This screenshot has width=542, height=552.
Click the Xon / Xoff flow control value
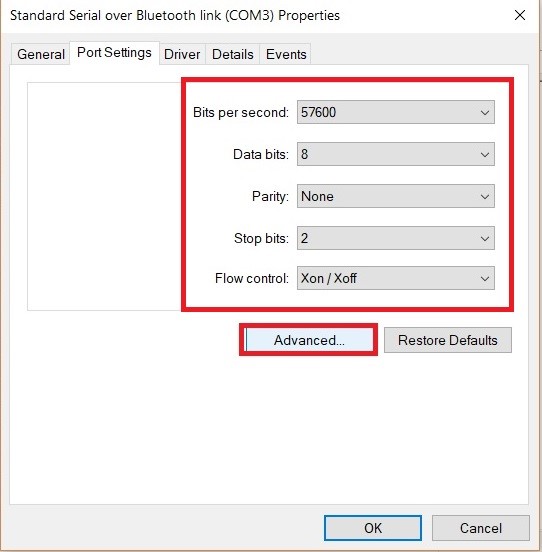pos(329,278)
